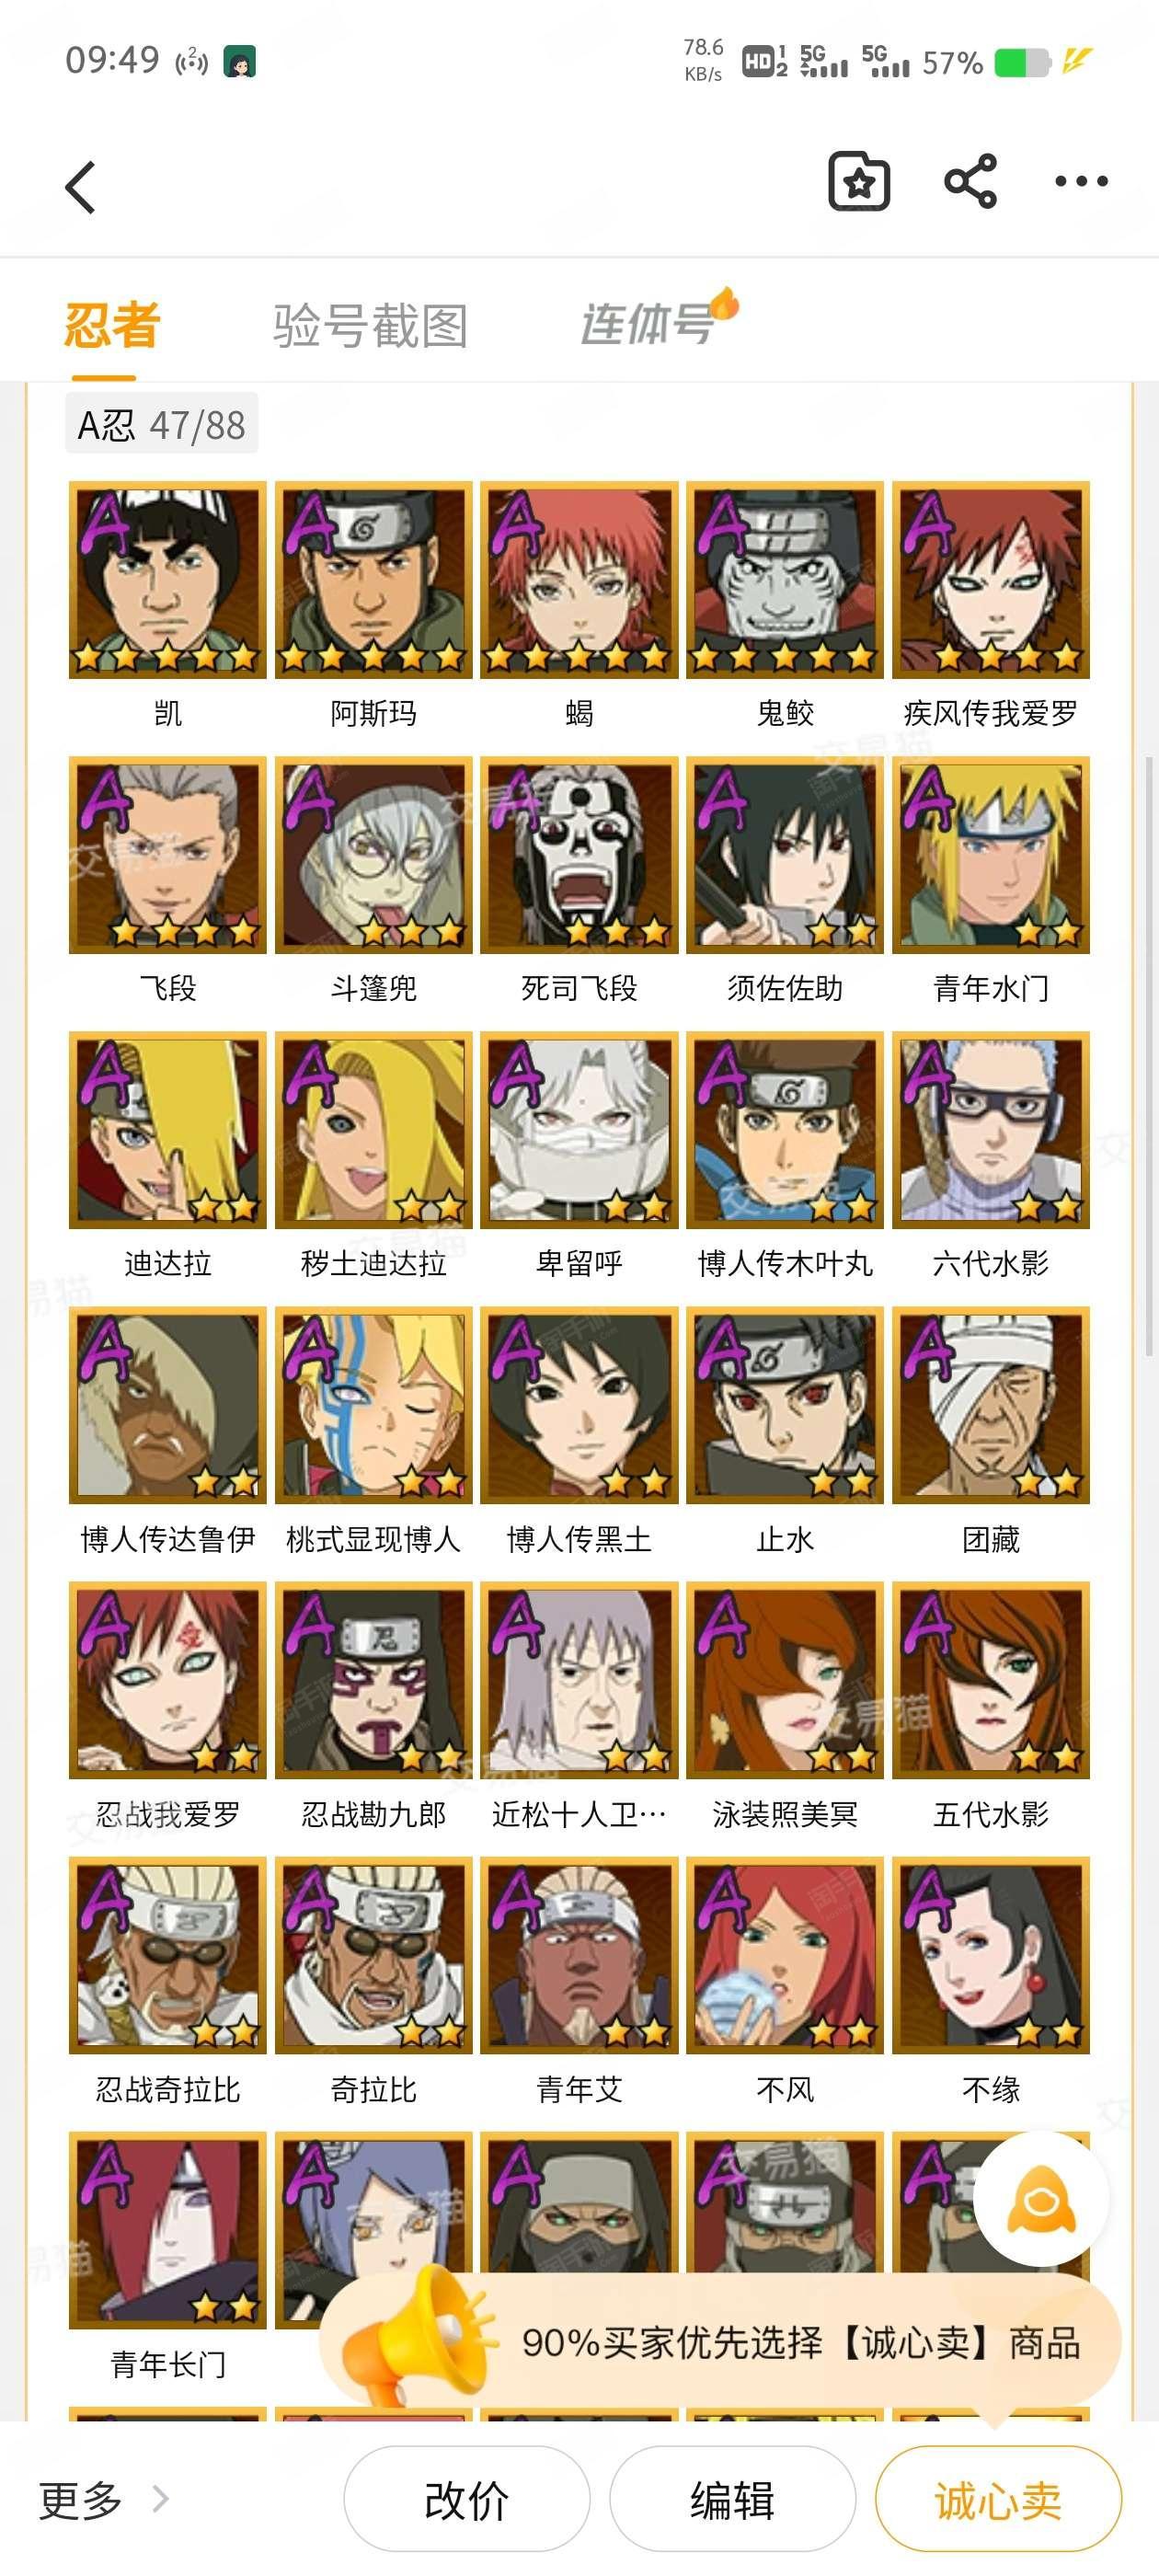
Task: Select the 凯 ninja thumbnail
Action: pyautogui.click(x=168, y=580)
